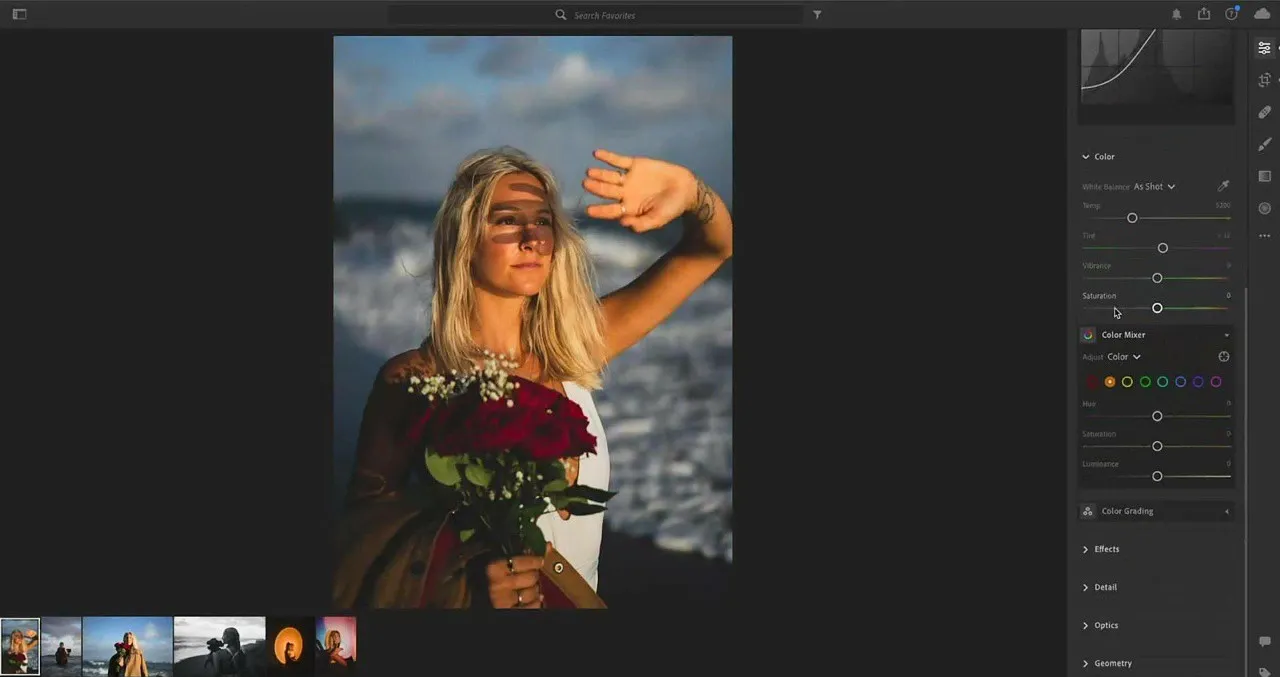Select the red color circle in Color Mixer
Image resolution: width=1280 pixels, height=677 pixels.
pyautogui.click(x=1092, y=382)
